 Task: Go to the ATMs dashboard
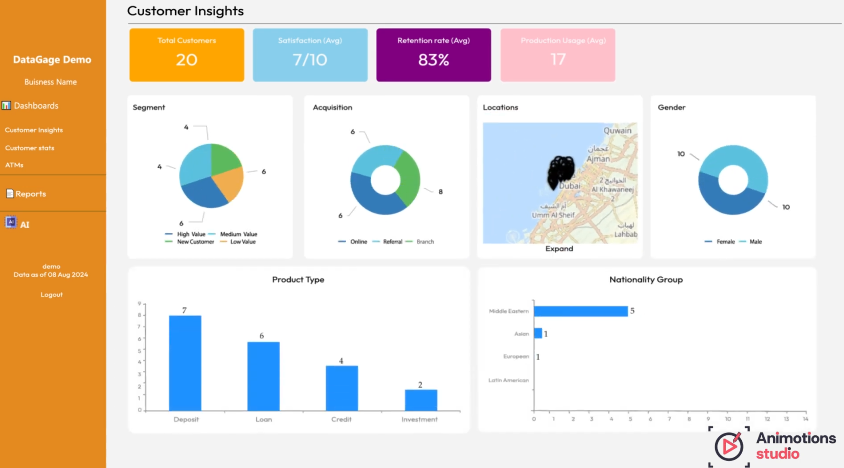[x=14, y=165]
